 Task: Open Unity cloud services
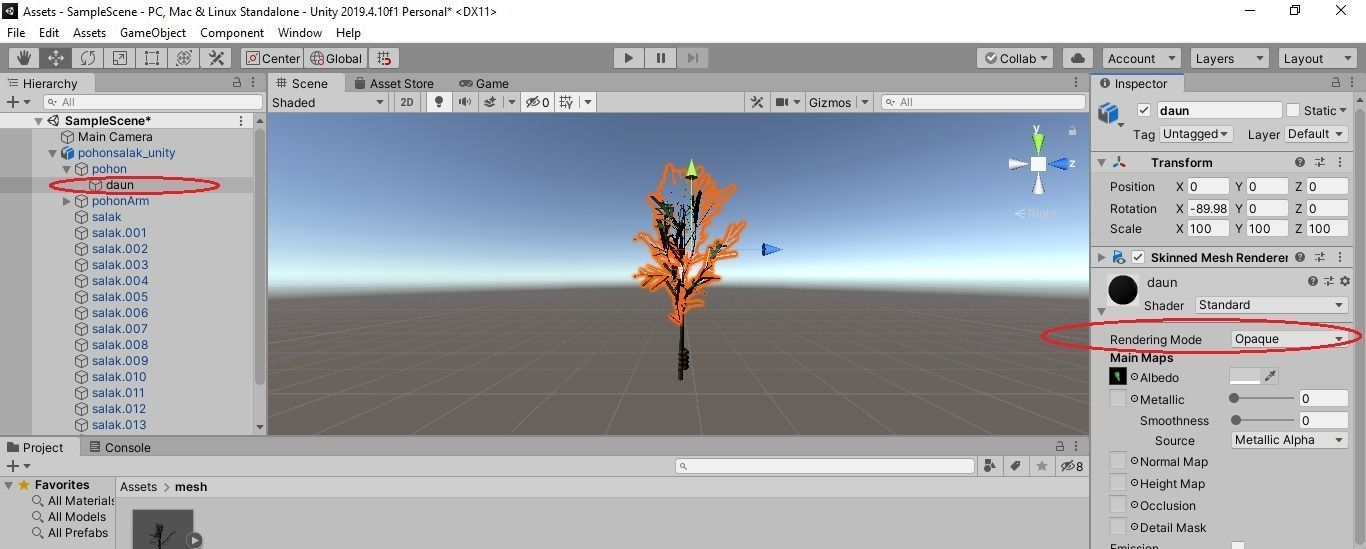(x=1077, y=58)
